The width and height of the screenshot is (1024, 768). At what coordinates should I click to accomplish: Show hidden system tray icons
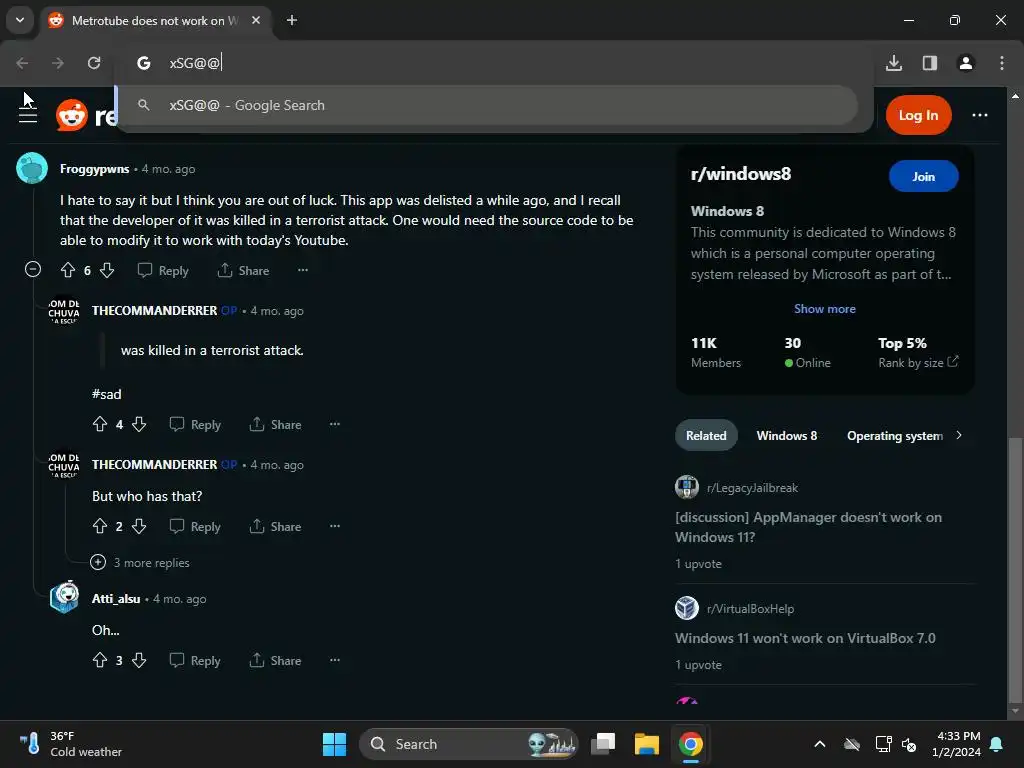820,744
